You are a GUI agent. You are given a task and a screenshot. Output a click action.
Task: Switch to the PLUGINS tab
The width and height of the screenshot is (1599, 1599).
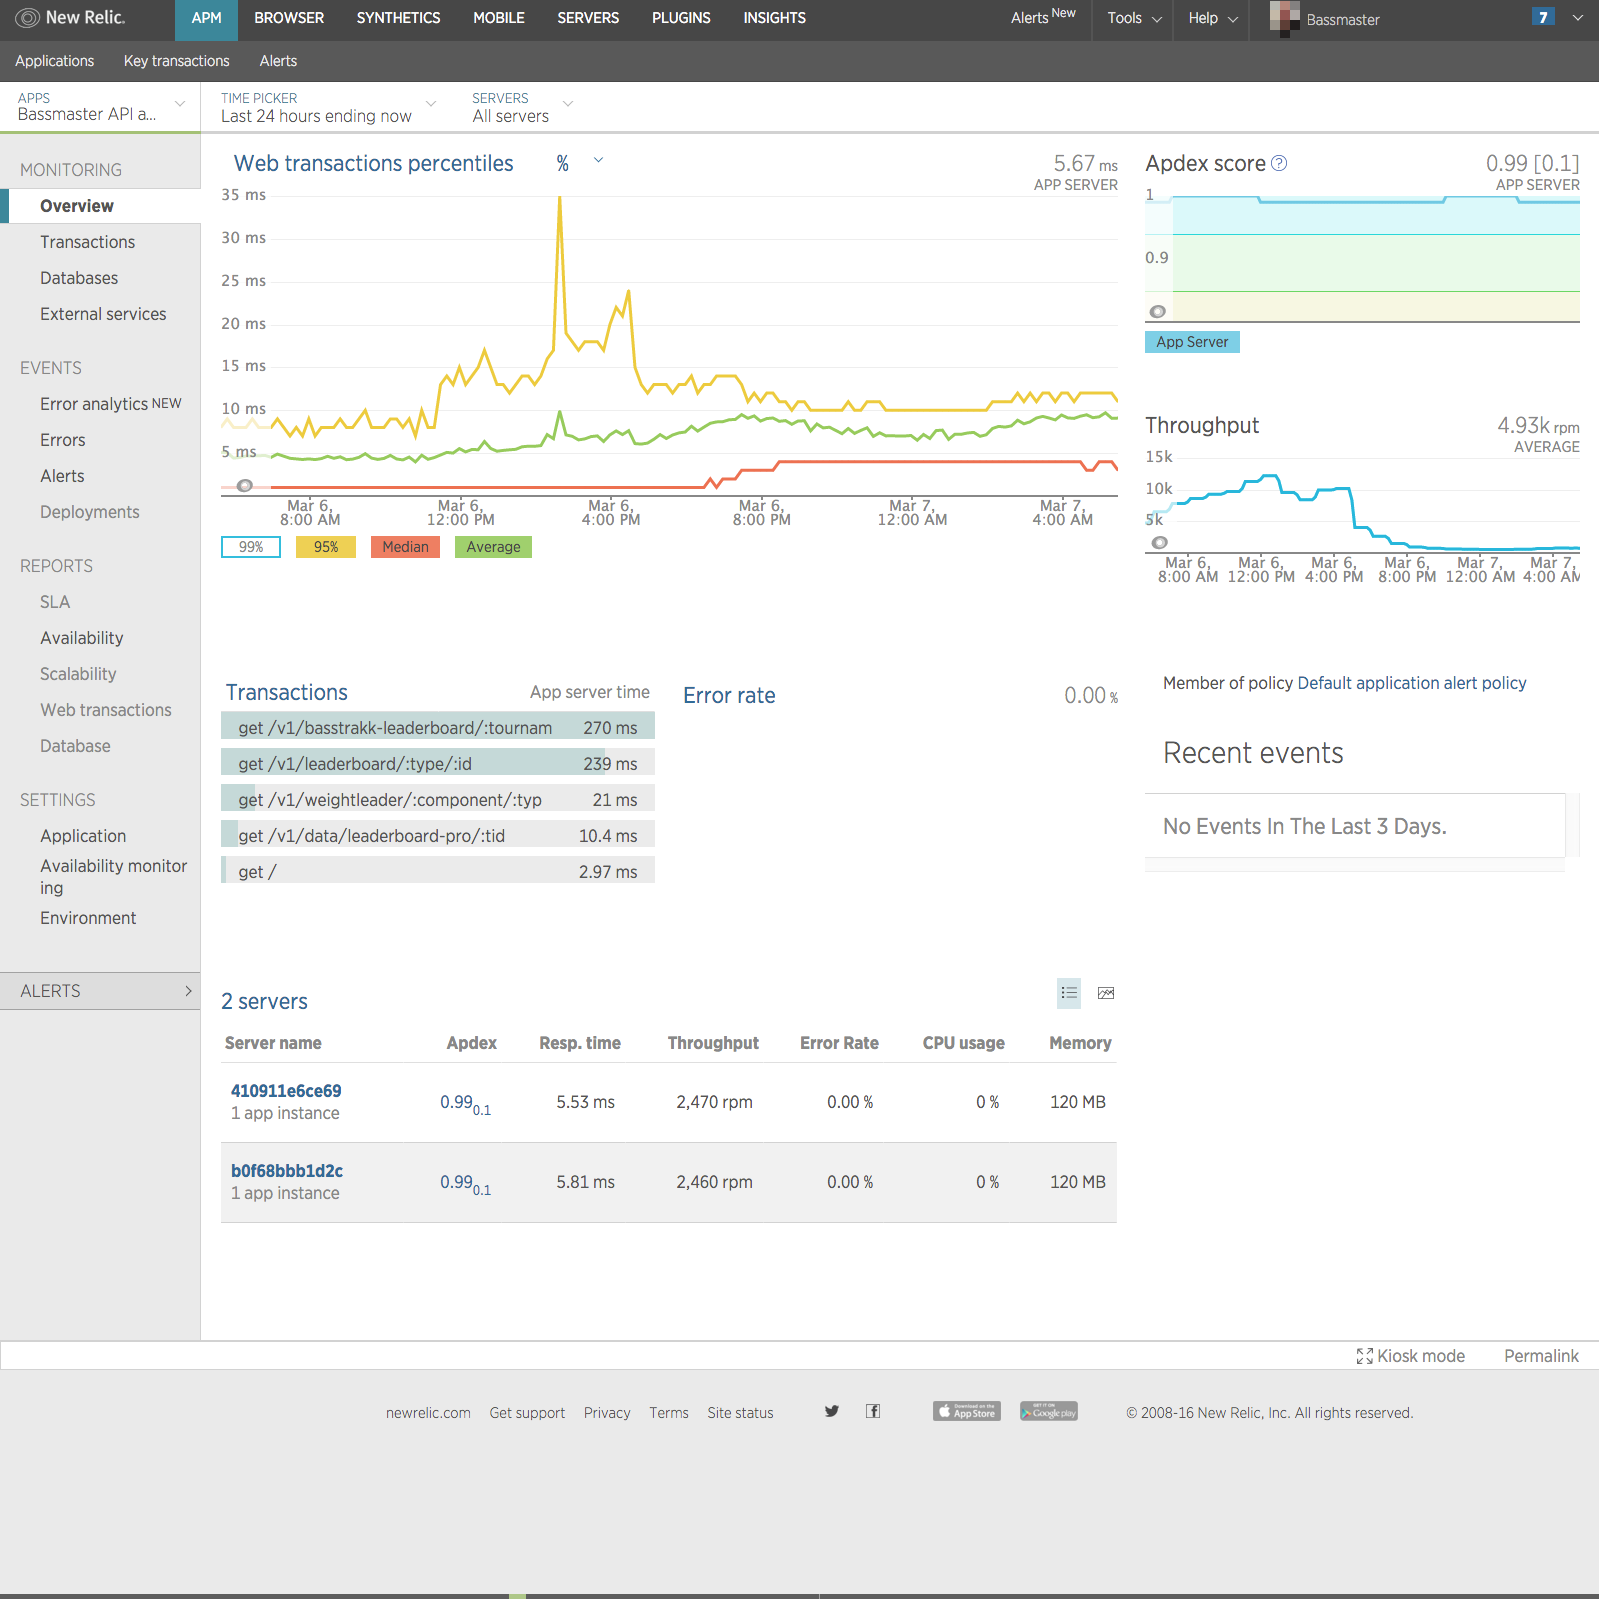click(x=681, y=18)
